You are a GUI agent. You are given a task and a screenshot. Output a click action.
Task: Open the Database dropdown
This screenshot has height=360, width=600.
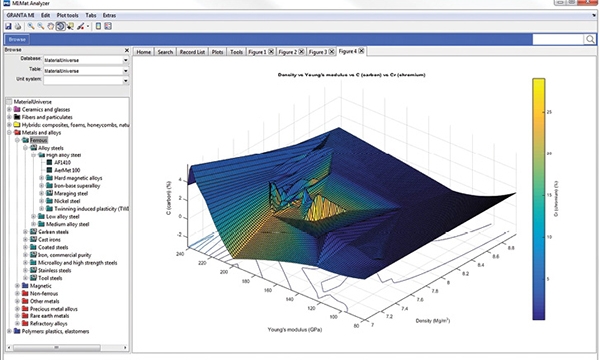pos(125,60)
